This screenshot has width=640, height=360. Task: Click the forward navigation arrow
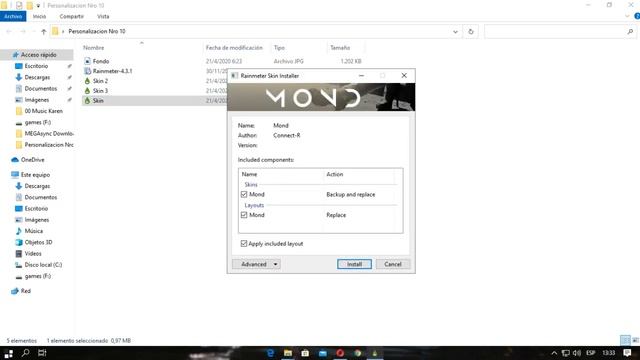[23, 31]
